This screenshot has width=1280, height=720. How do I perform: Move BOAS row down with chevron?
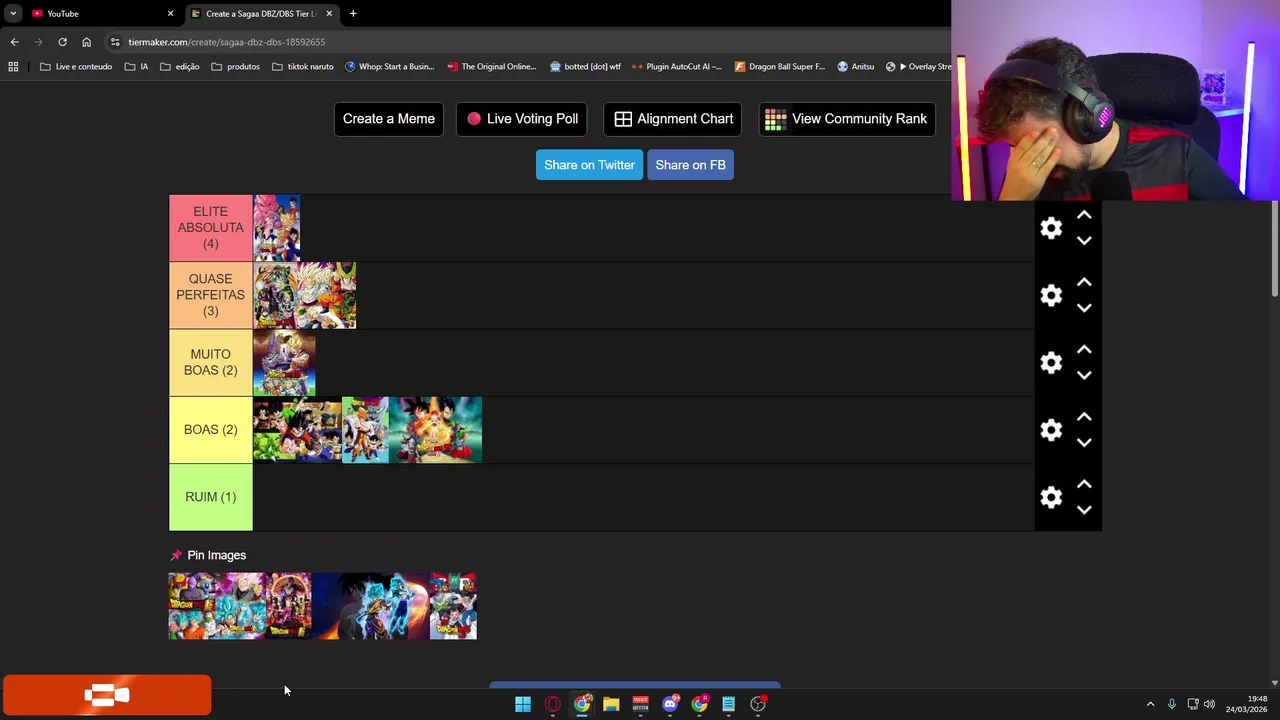(x=1084, y=442)
